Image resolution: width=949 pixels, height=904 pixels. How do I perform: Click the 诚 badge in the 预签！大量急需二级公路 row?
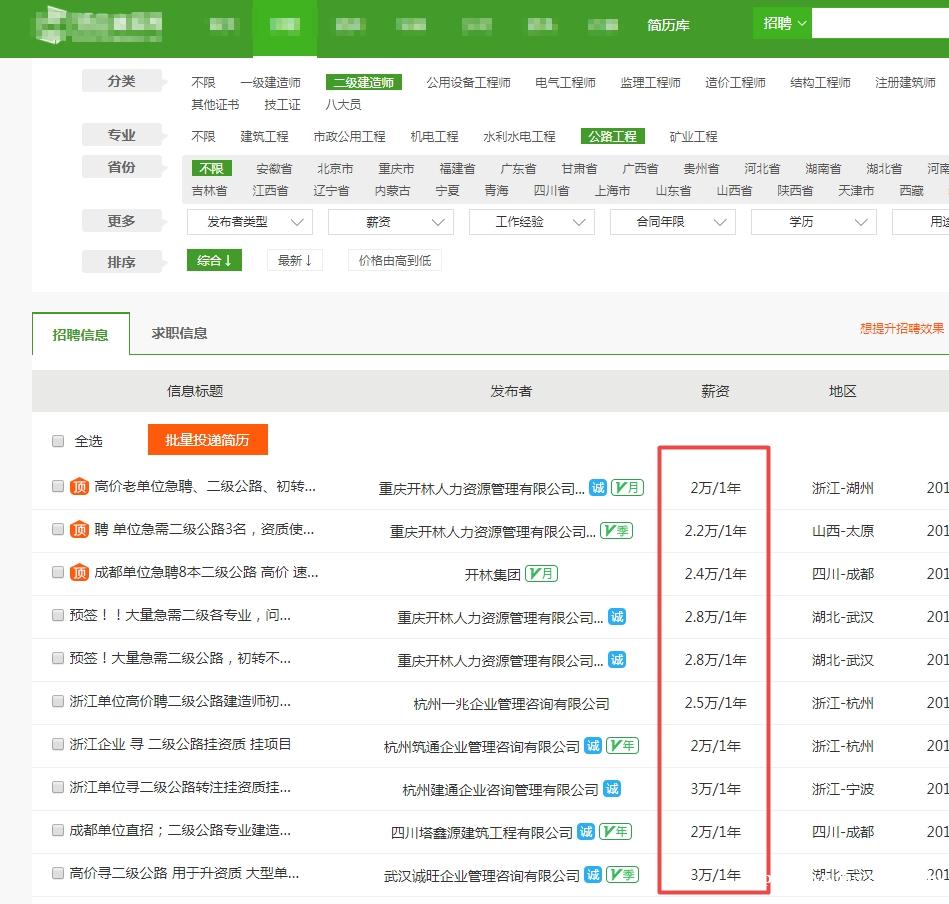[x=617, y=660]
